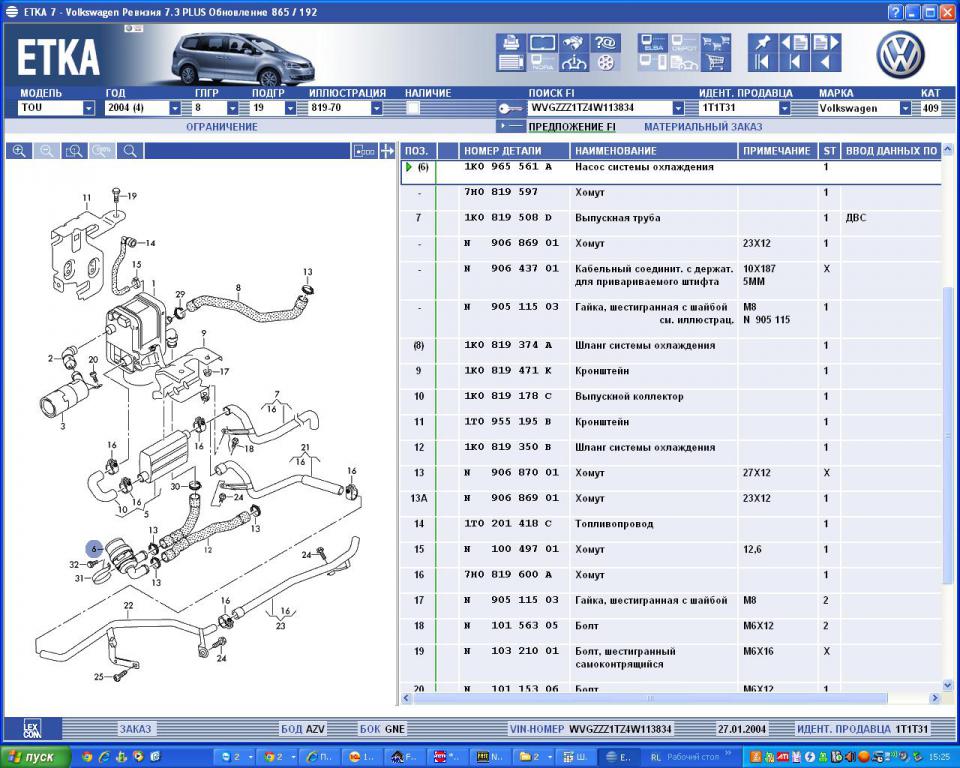Expand illustration pane with arrow icon
Viewport: 960px width, 768px height.
click(387, 151)
